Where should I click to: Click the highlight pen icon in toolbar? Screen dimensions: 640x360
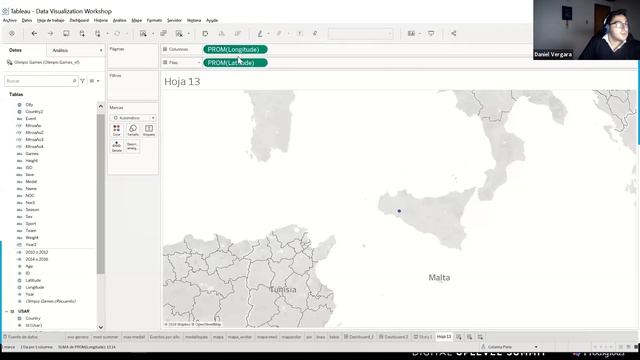pyautogui.click(x=260, y=33)
